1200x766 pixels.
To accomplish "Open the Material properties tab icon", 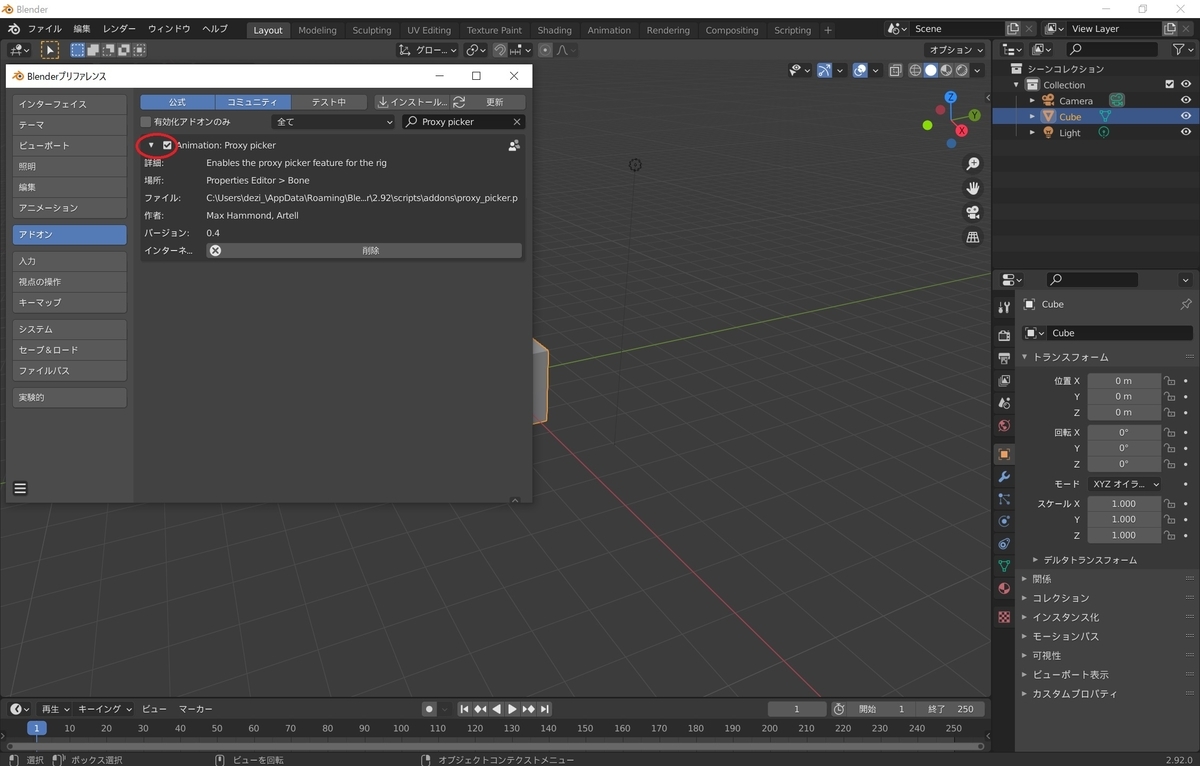I will 1004,588.
